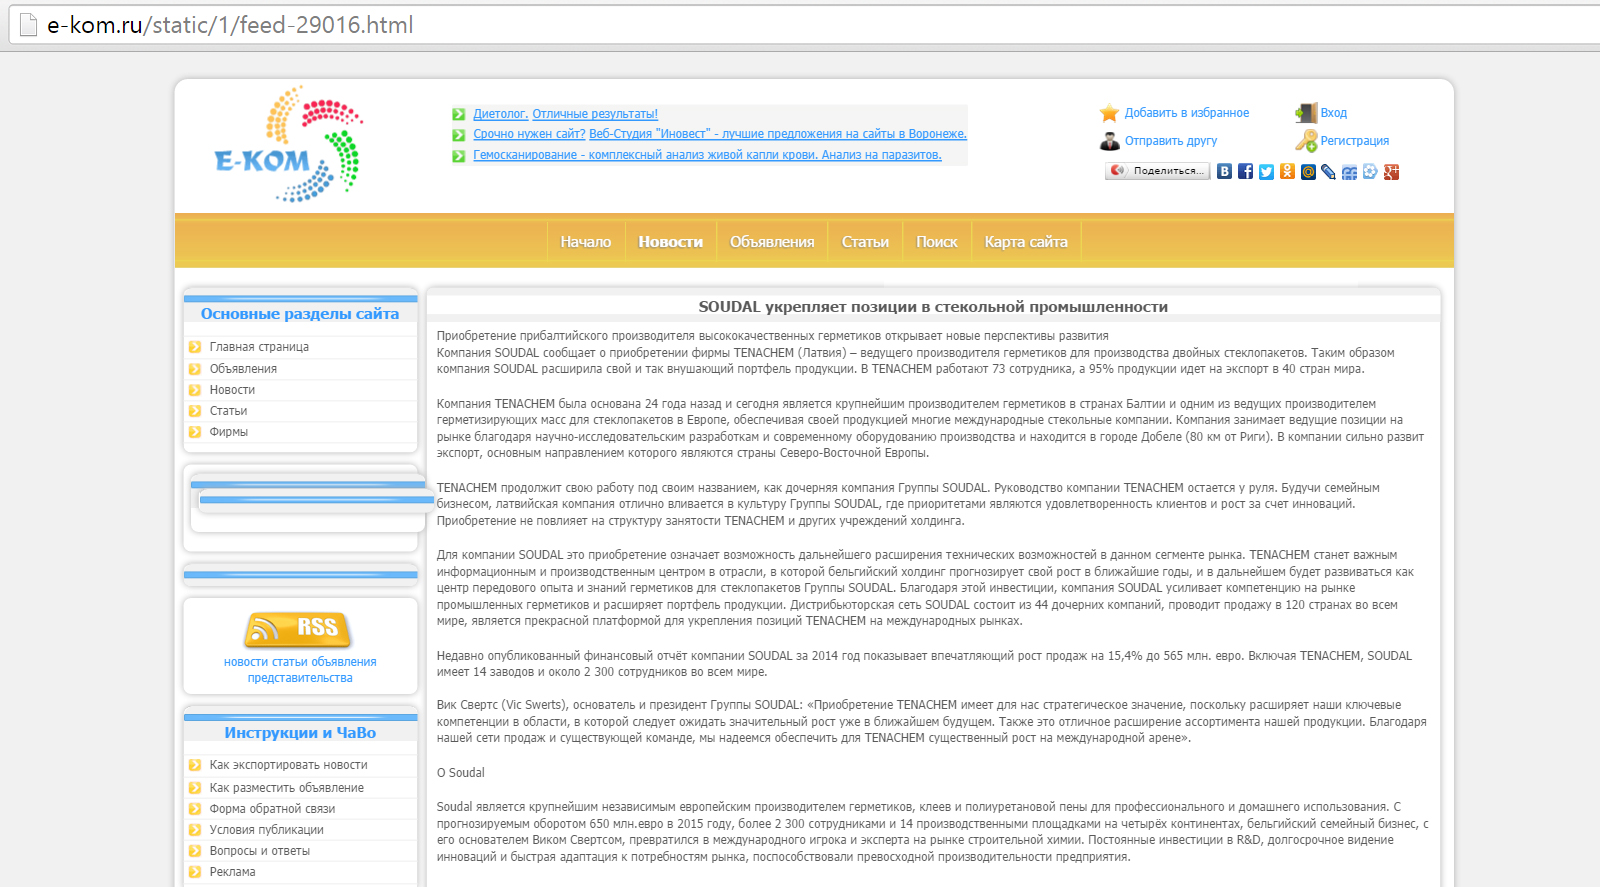Click the gold star favorites icon
The height and width of the screenshot is (887, 1600).
1109,113
